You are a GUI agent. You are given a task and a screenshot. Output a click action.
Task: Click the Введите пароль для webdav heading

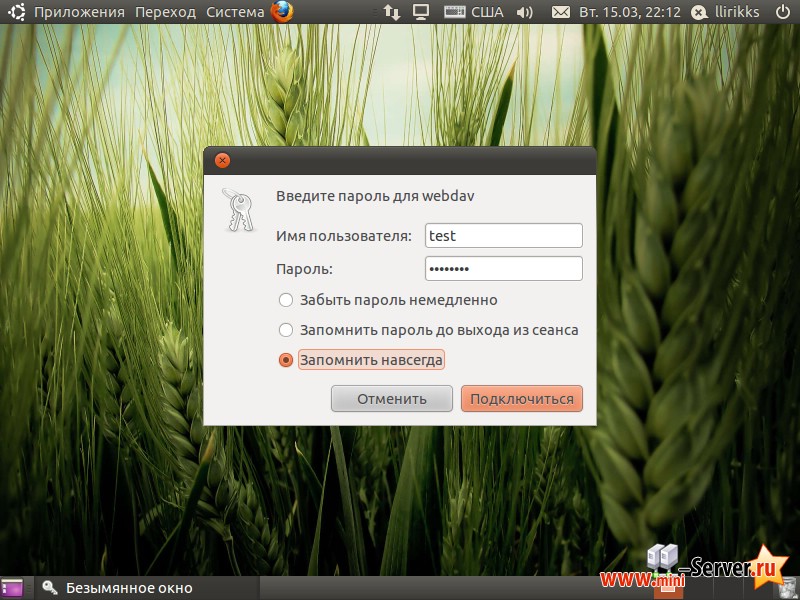[375, 196]
